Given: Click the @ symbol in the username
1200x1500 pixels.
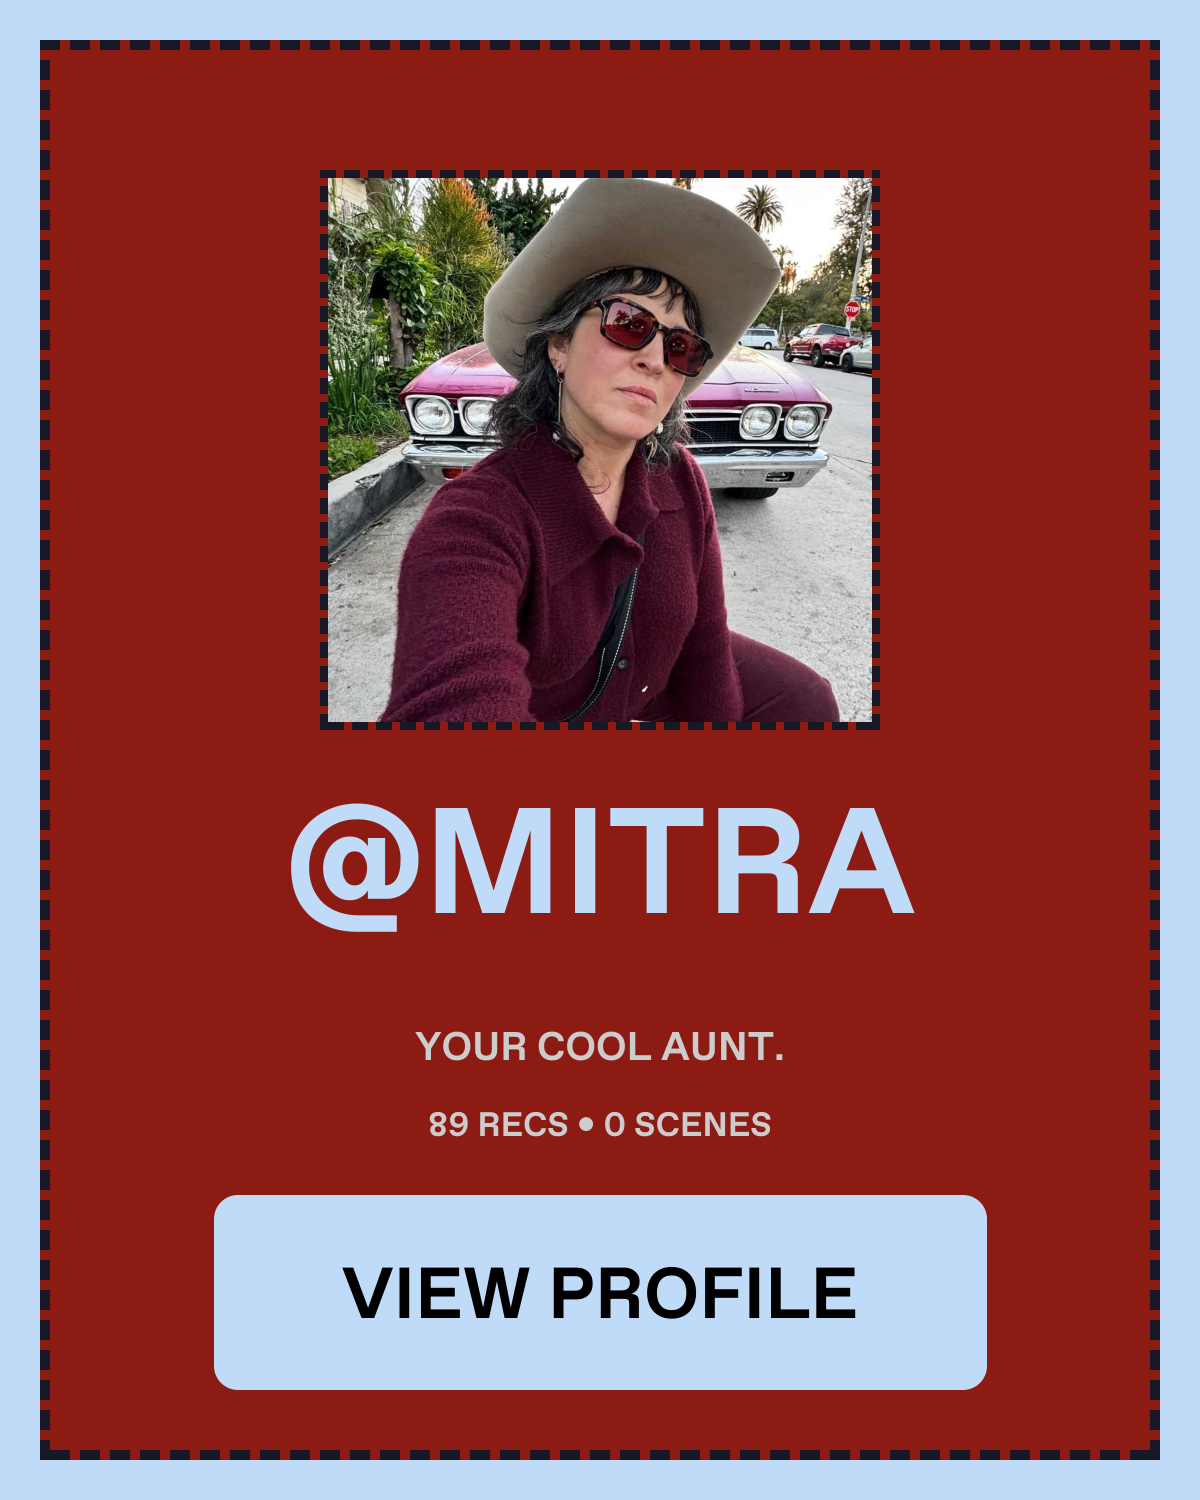Looking at the screenshot, I should pyautogui.click(x=354, y=868).
